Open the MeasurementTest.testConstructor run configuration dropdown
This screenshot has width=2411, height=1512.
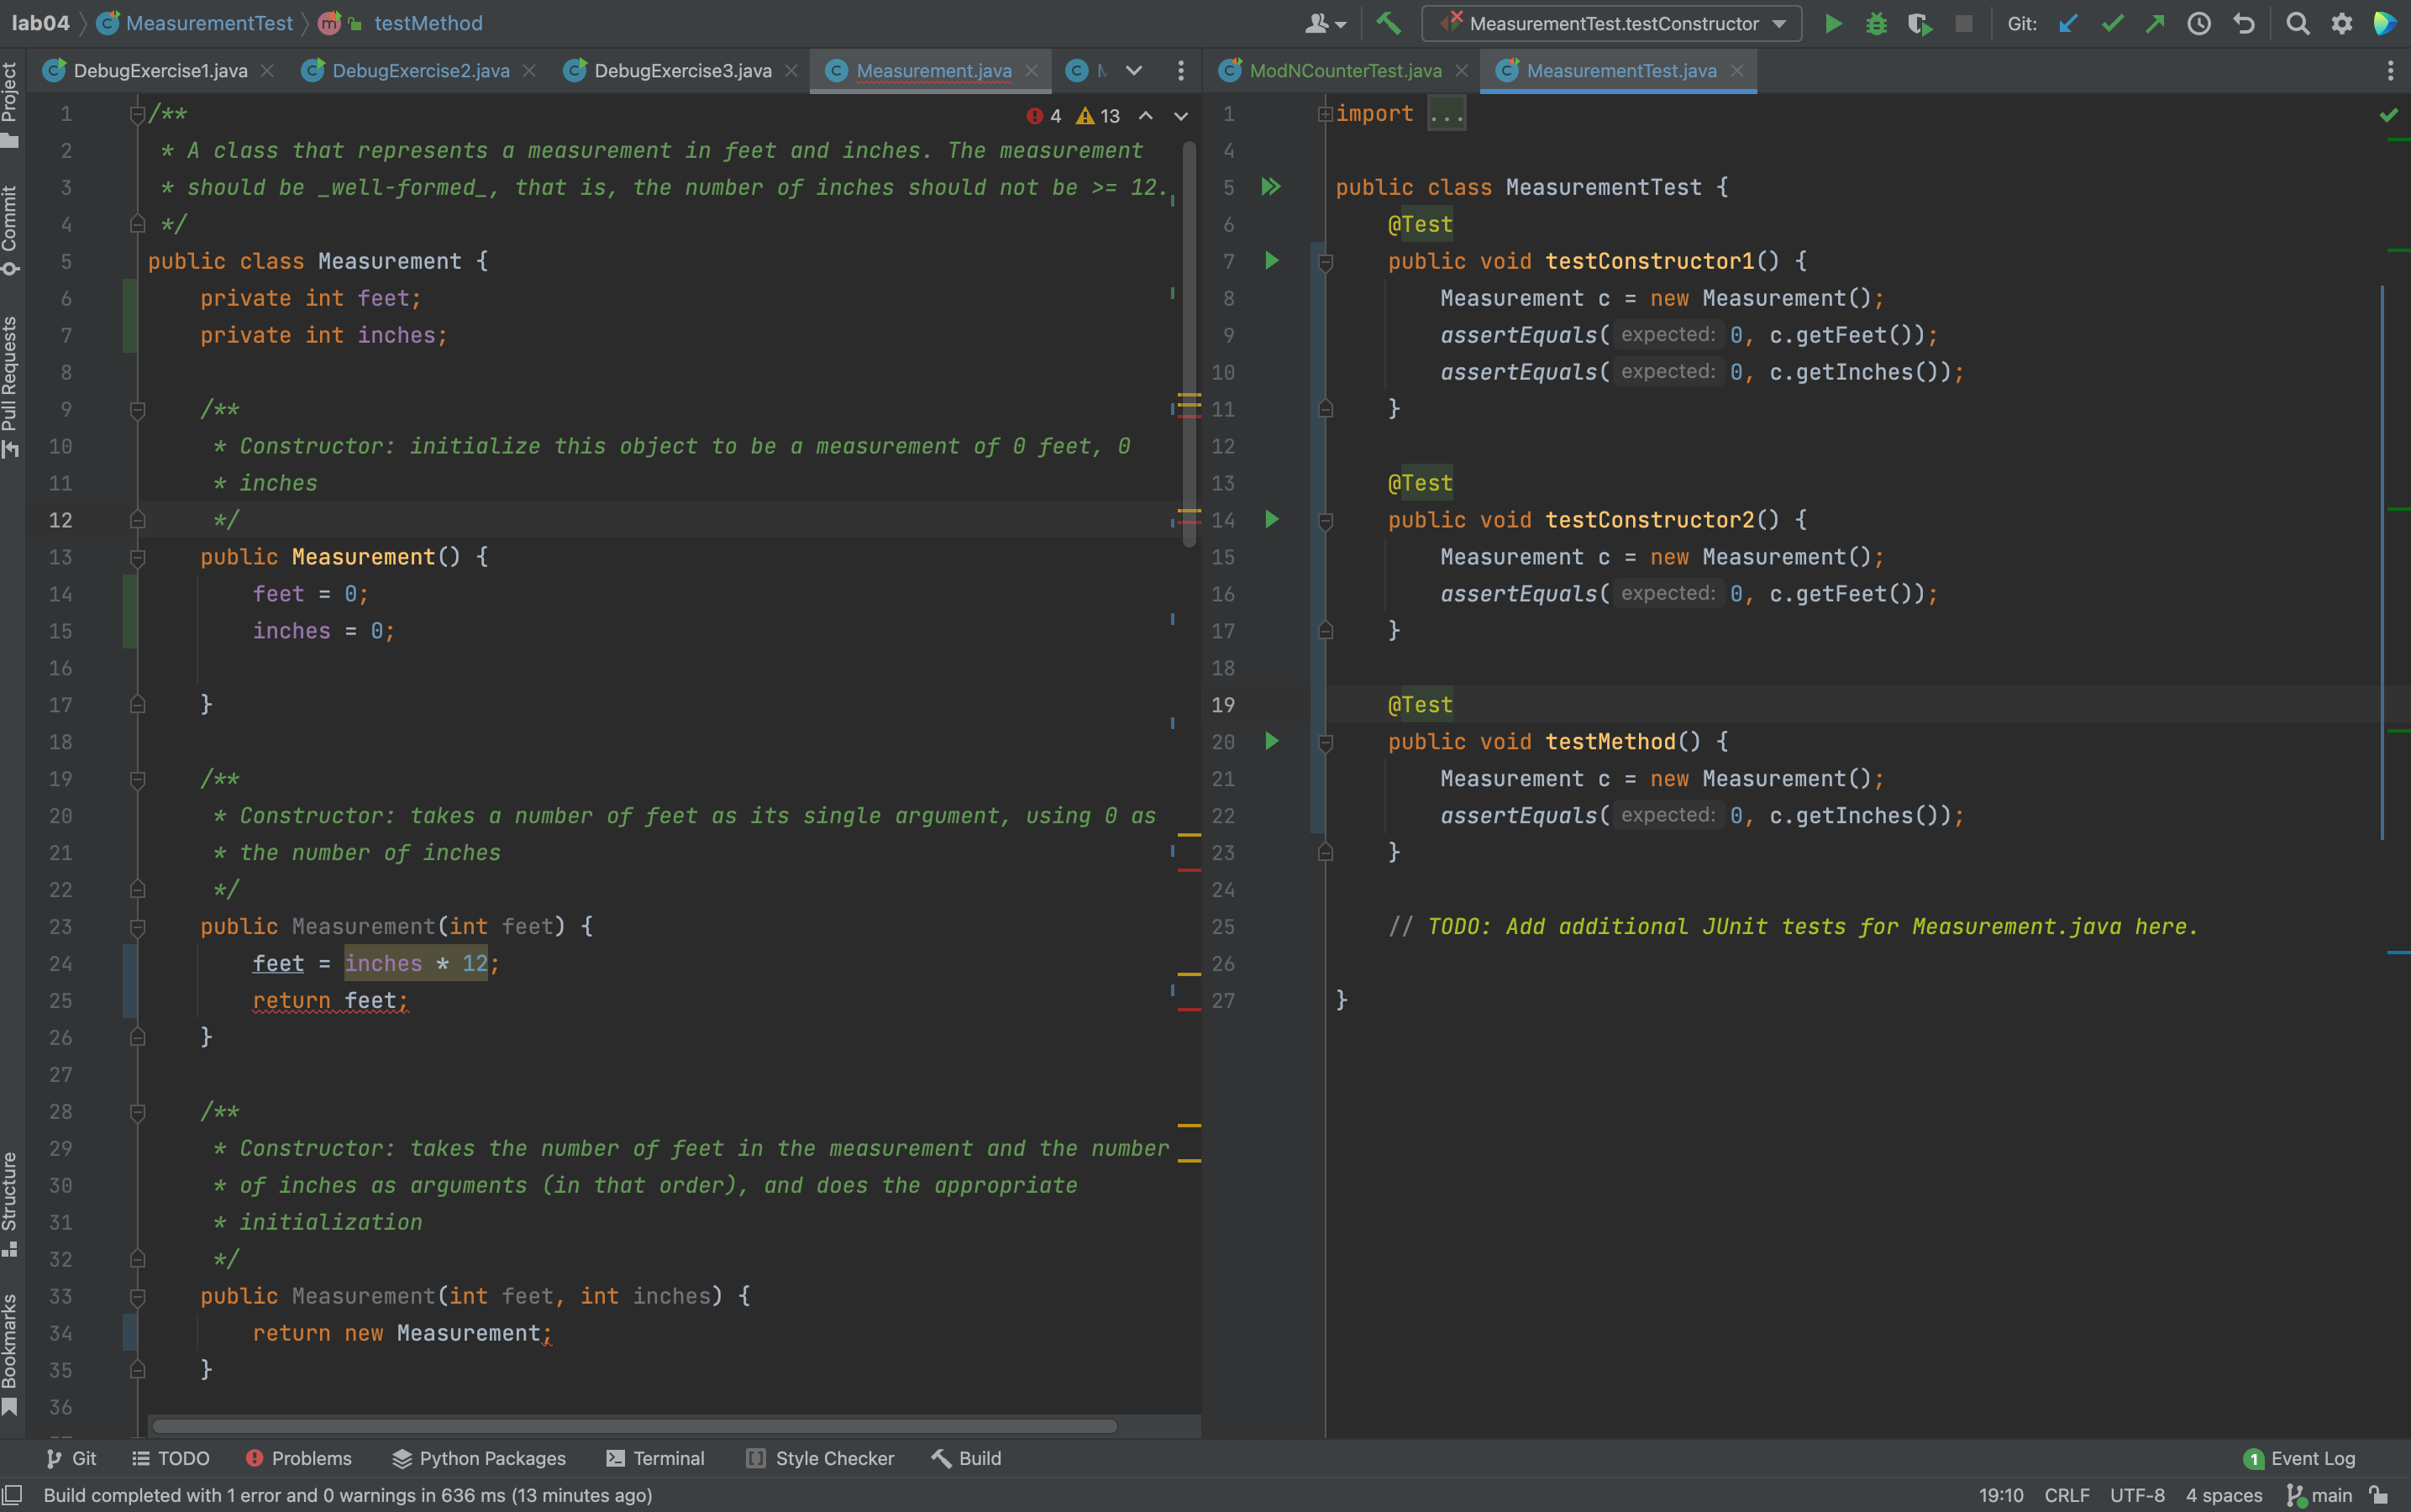[1611, 24]
